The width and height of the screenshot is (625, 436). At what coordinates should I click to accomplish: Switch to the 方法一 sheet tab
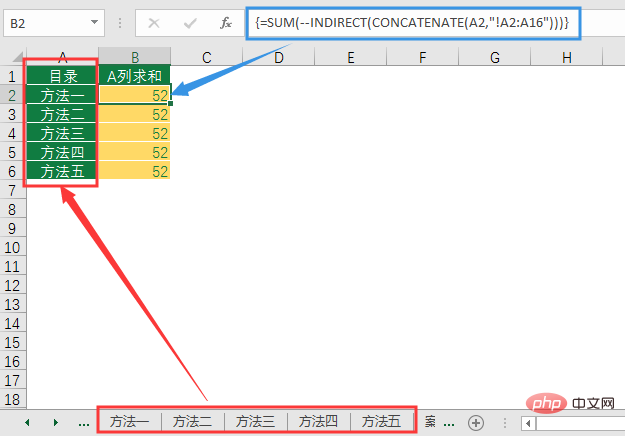[130, 422]
